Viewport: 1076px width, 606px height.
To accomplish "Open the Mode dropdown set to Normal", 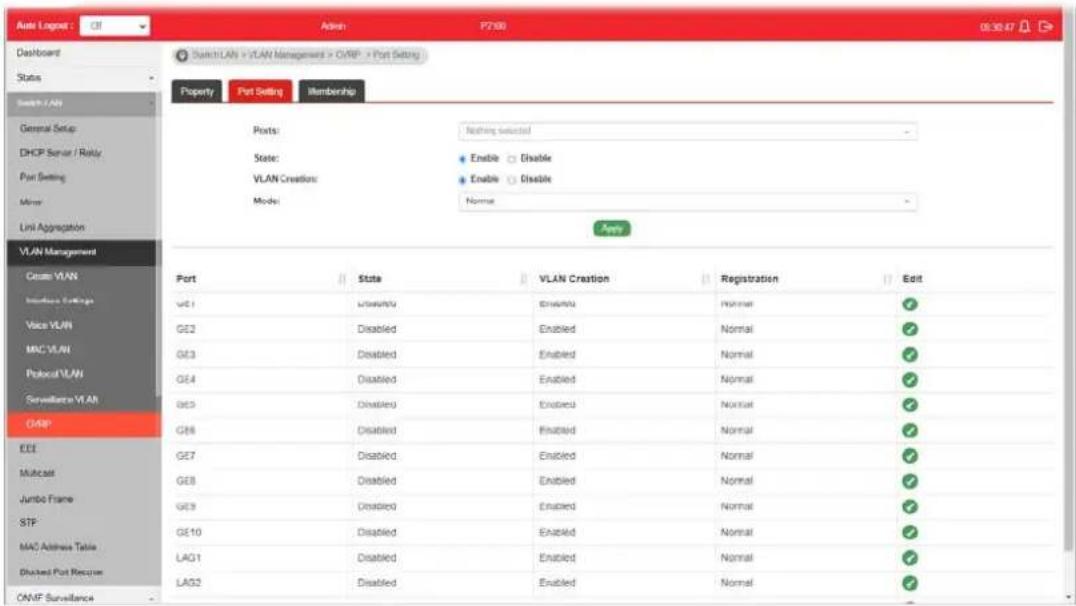I will [687, 201].
